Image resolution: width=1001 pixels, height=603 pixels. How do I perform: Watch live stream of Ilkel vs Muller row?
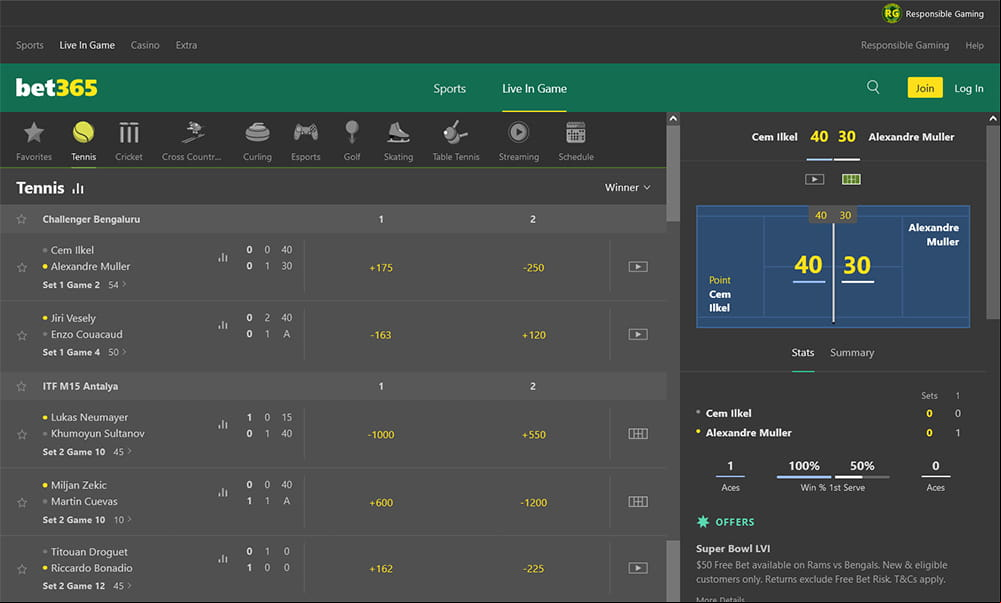pos(638,267)
